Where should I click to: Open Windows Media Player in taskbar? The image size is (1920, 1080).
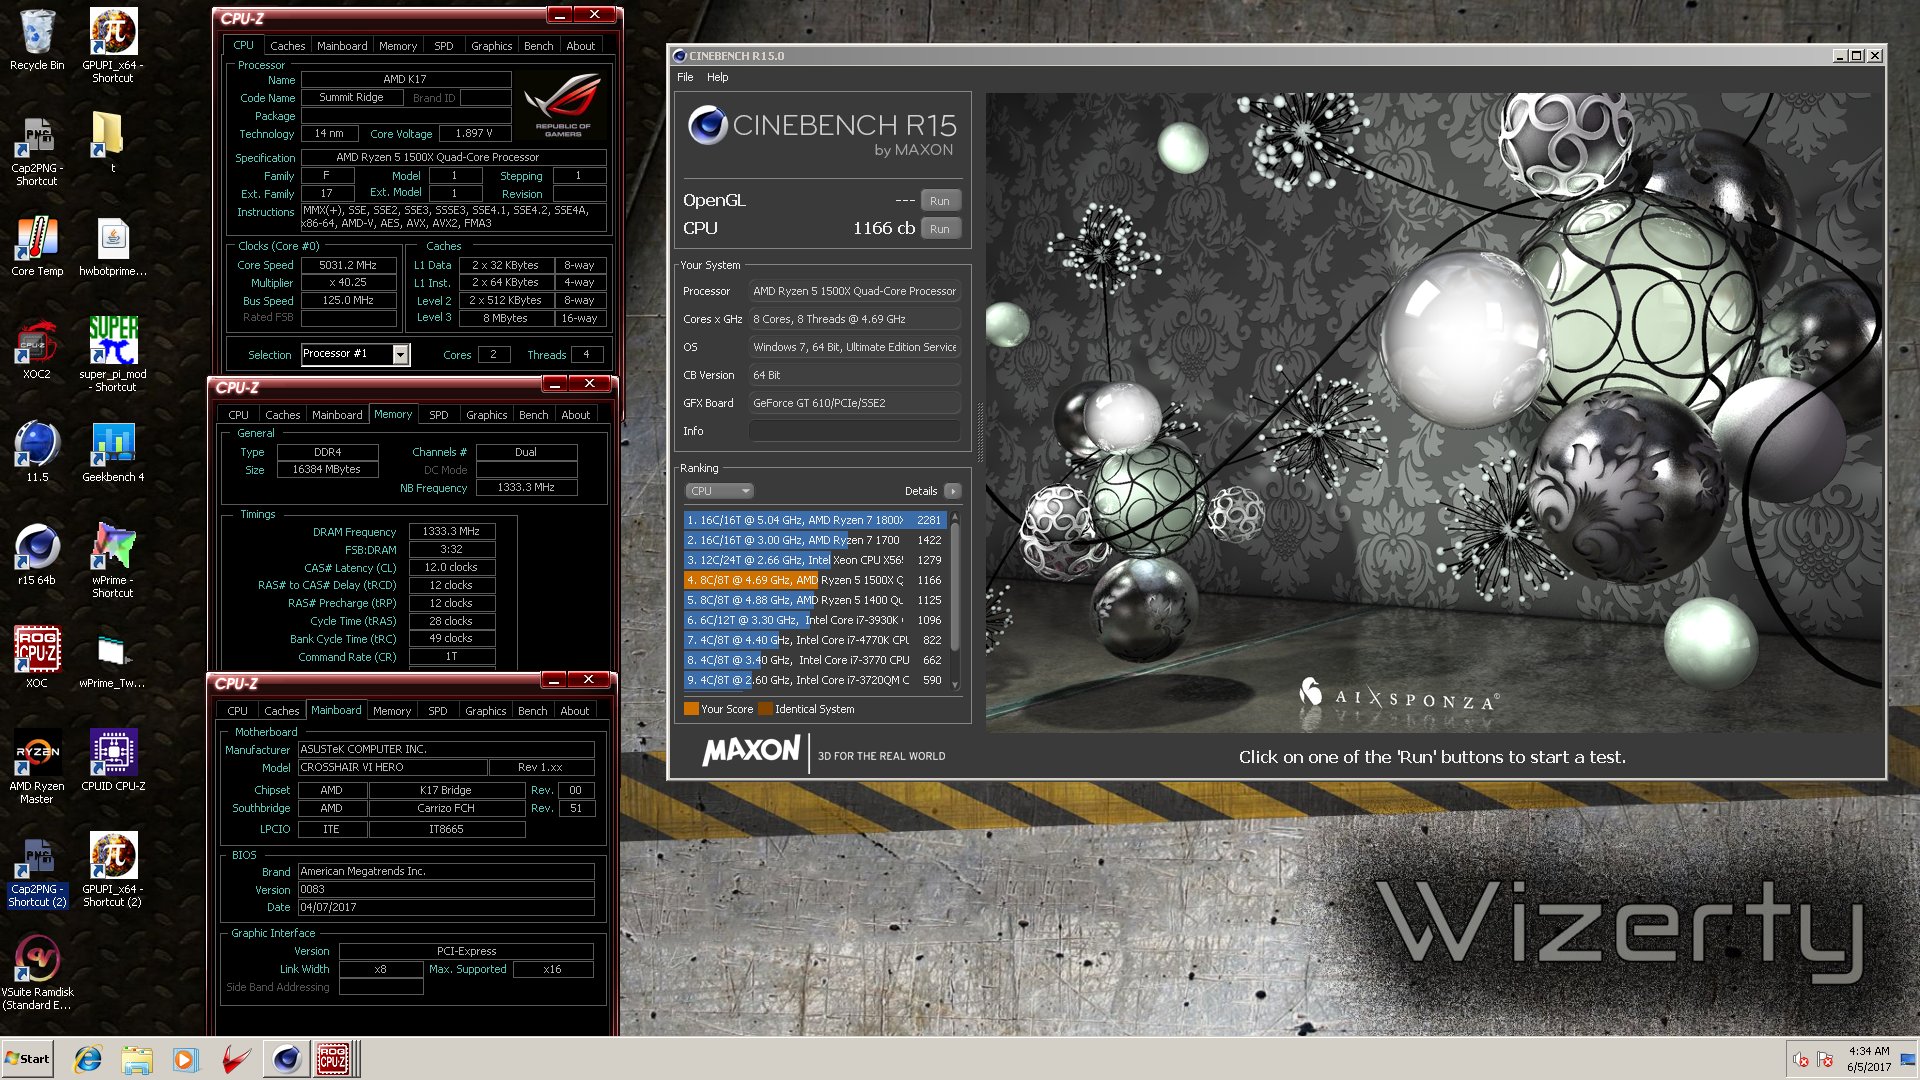click(185, 1059)
